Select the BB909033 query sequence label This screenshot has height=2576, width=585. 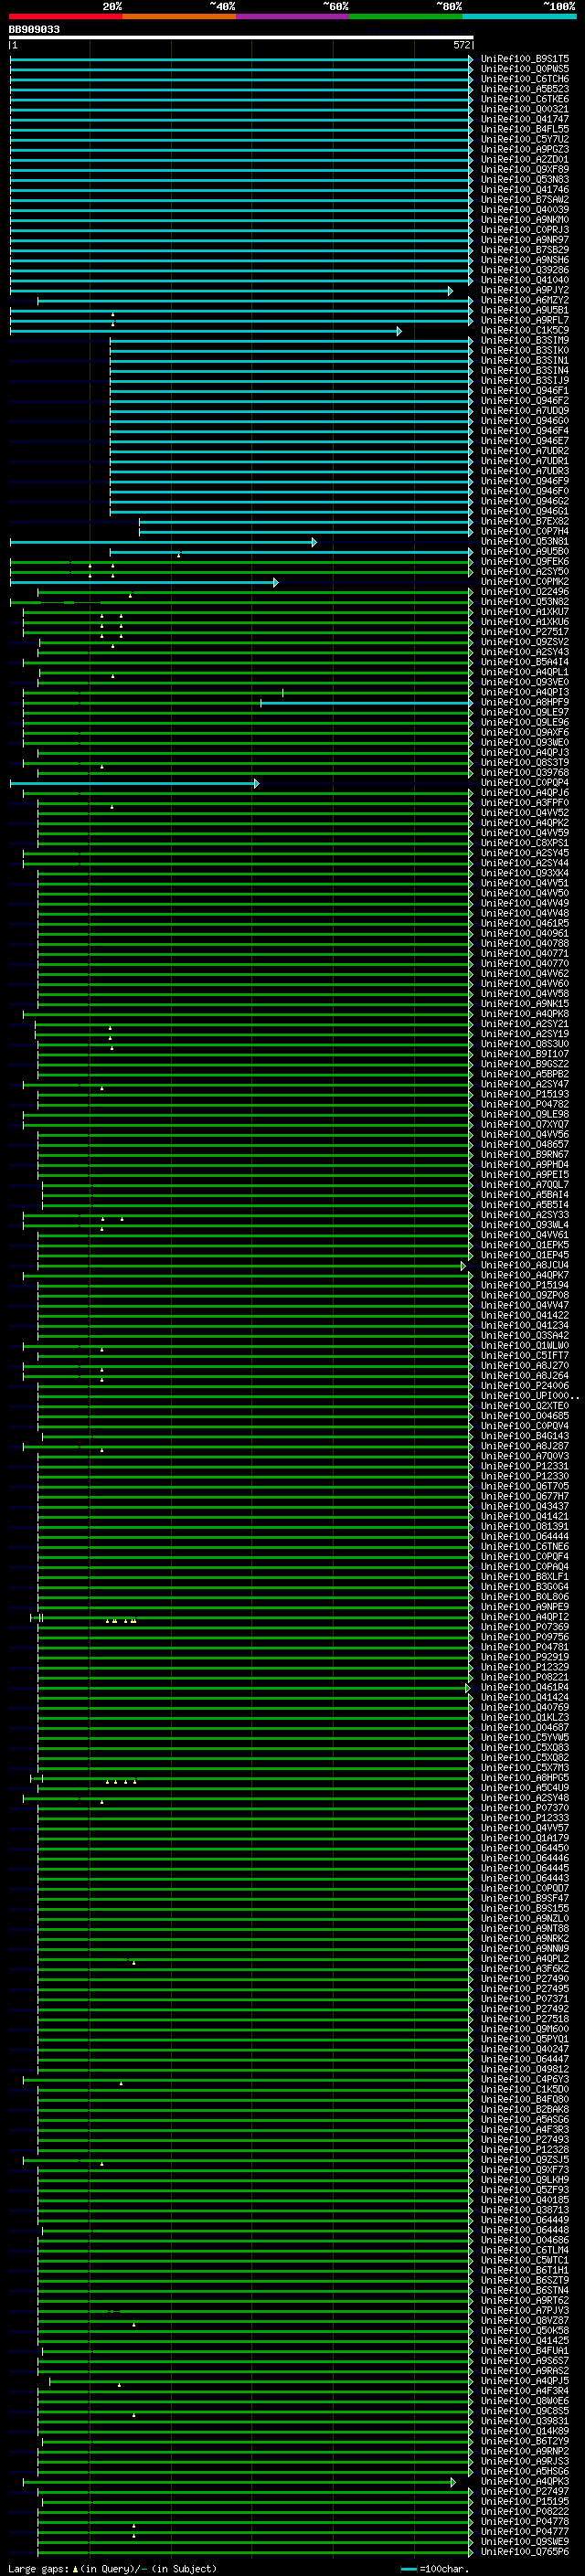click(34, 29)
